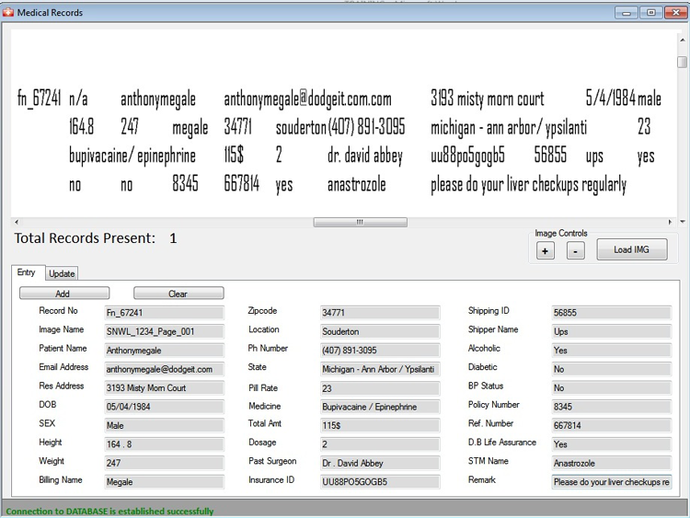Click the STM Name field
This screenshot has height=518, width=690.
pyautogui.click(x=611, y=463)
